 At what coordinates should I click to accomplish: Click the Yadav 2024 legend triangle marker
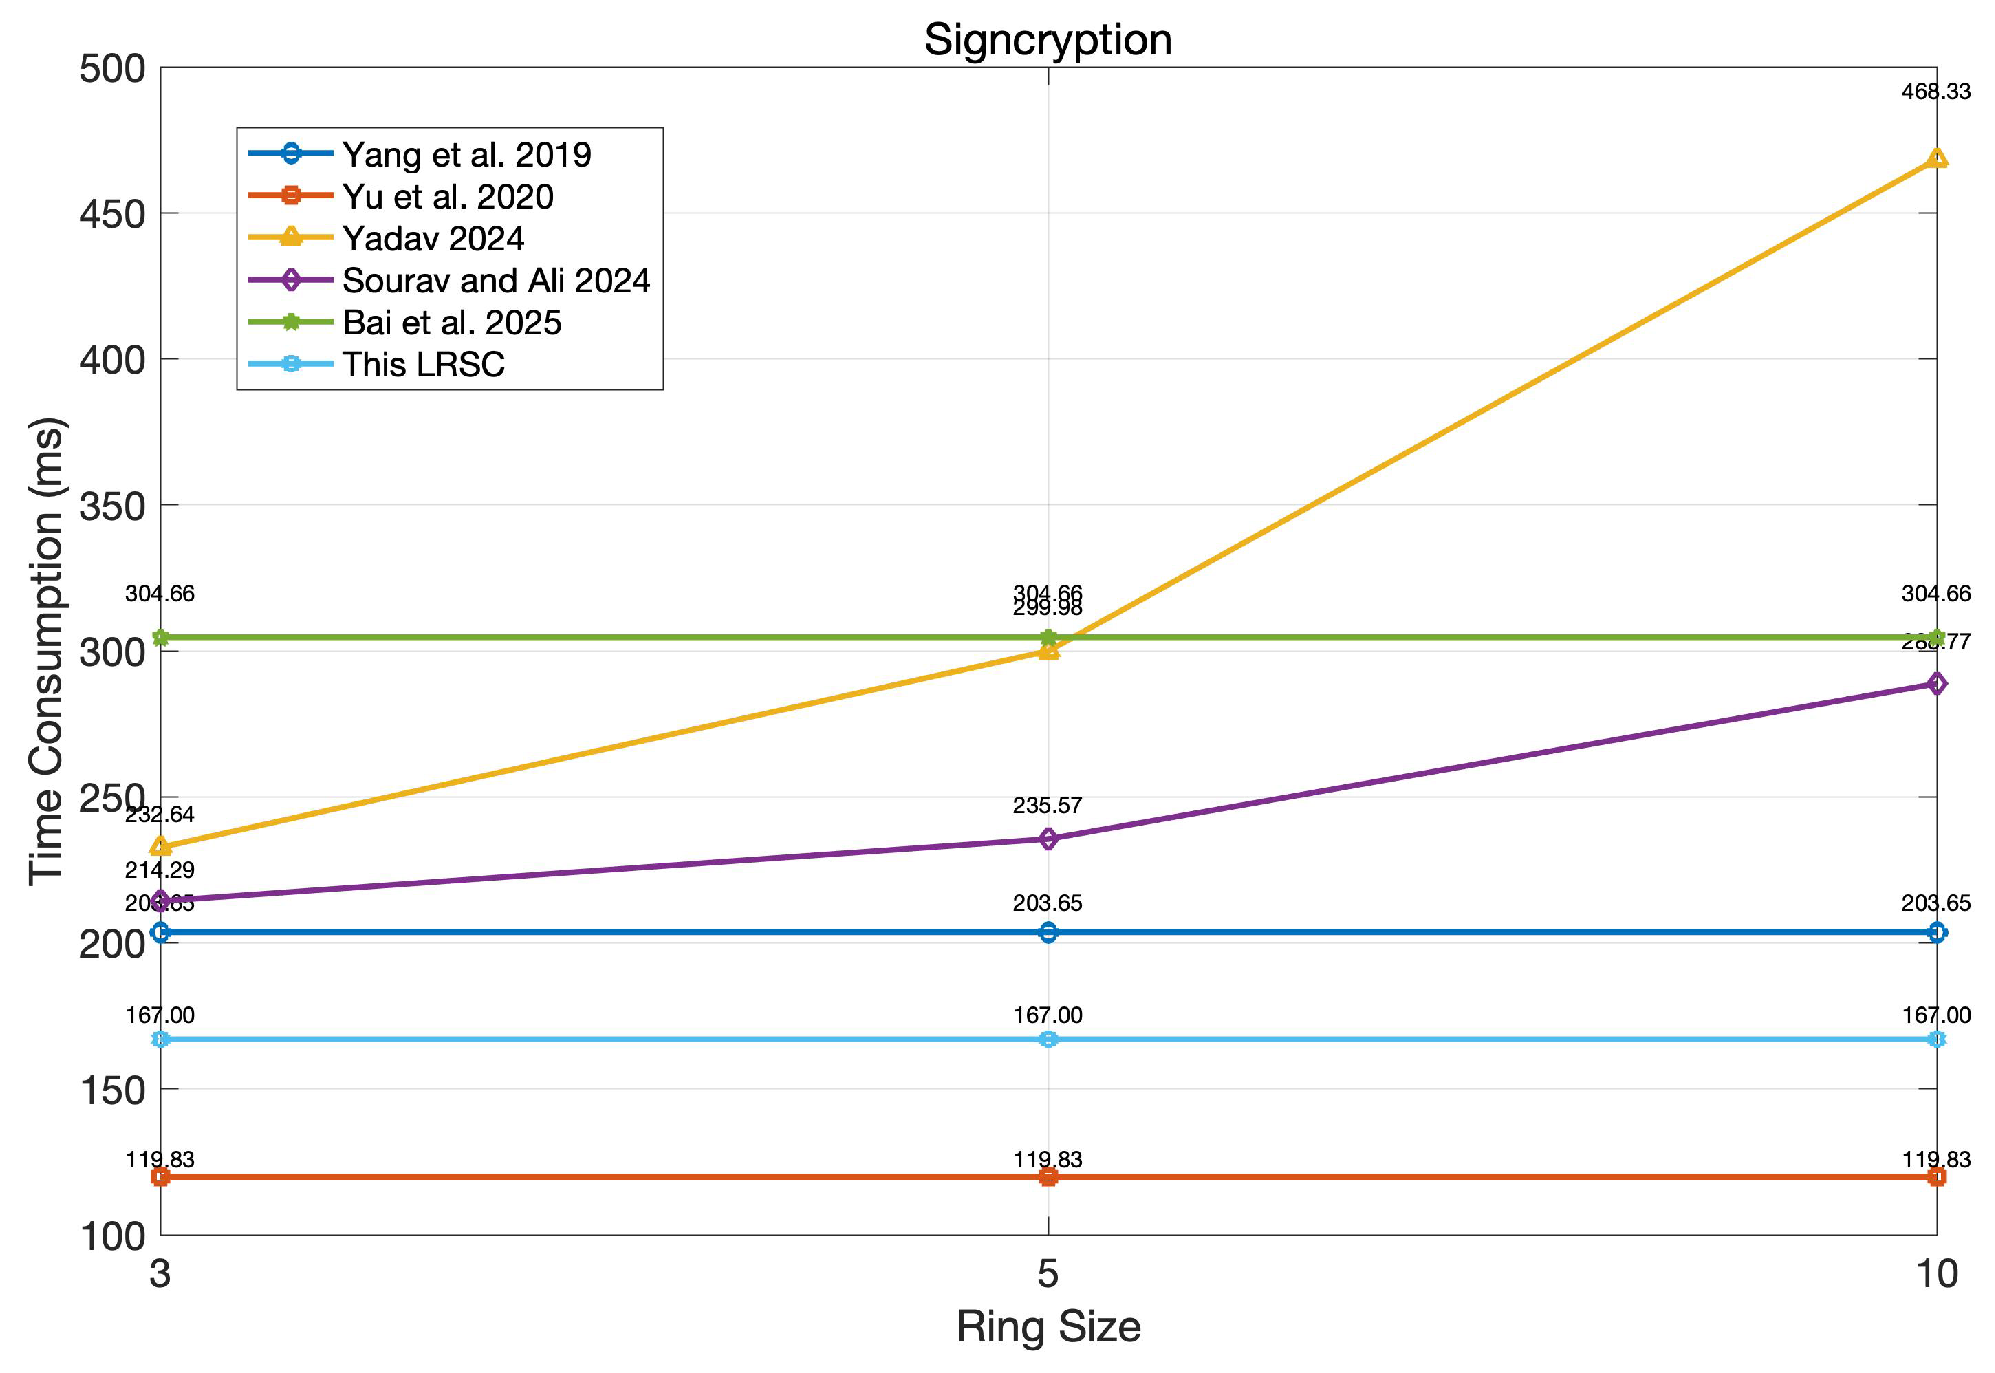coord(290,237)
